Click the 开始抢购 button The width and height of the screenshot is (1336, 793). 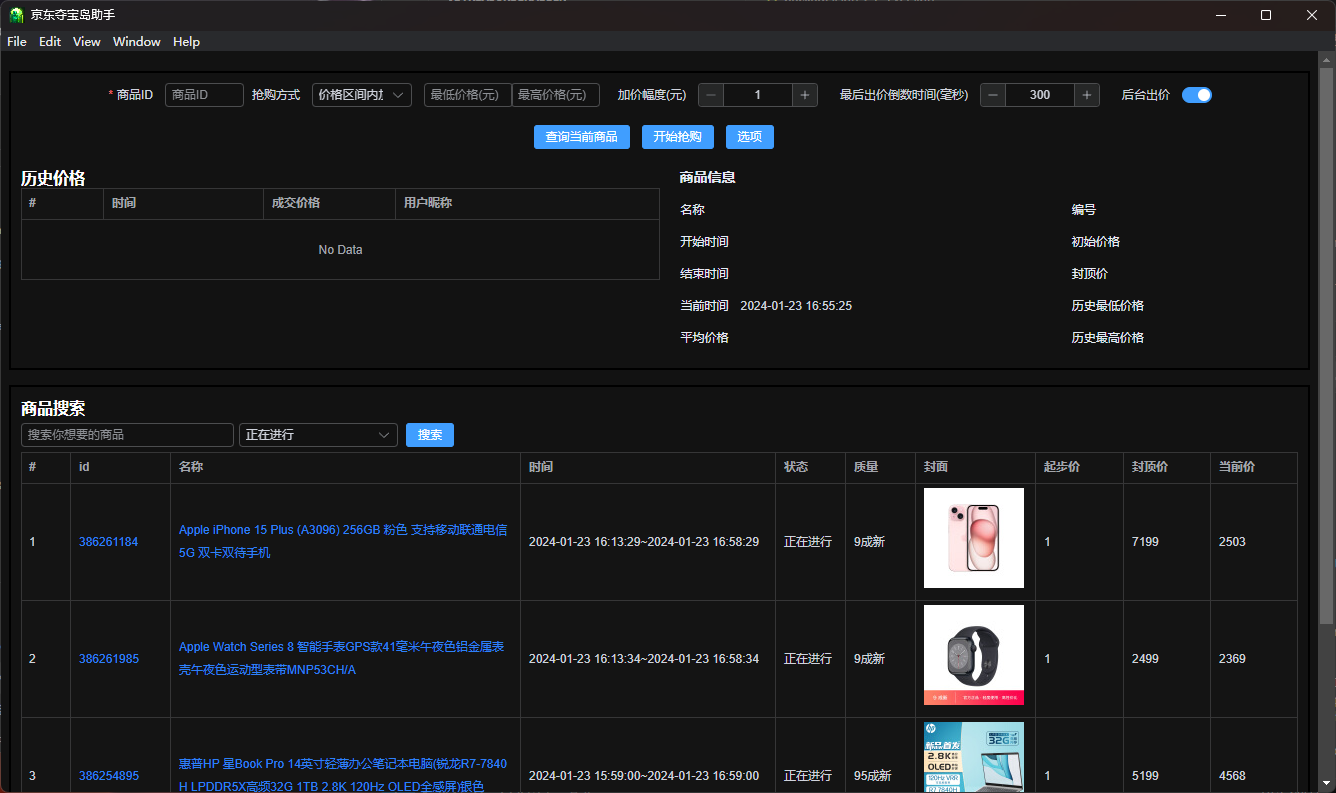click(x=677, y=137)
